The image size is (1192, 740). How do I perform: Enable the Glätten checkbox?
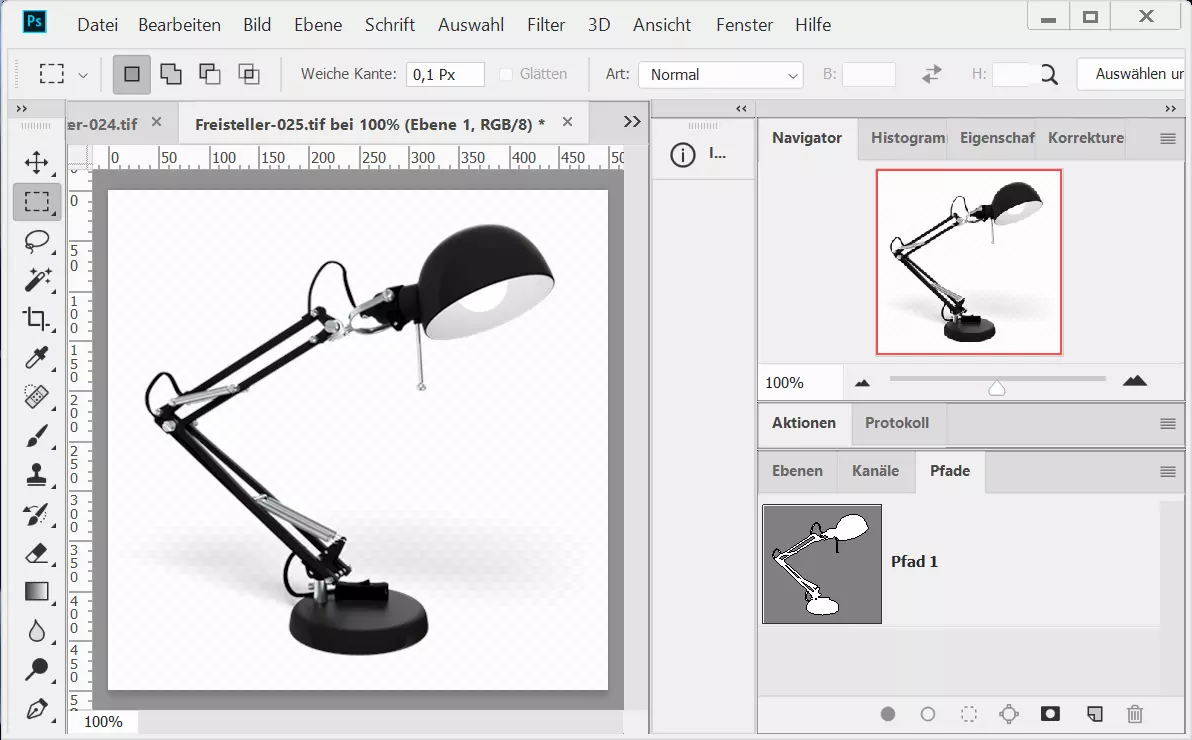tap(507, 74)
